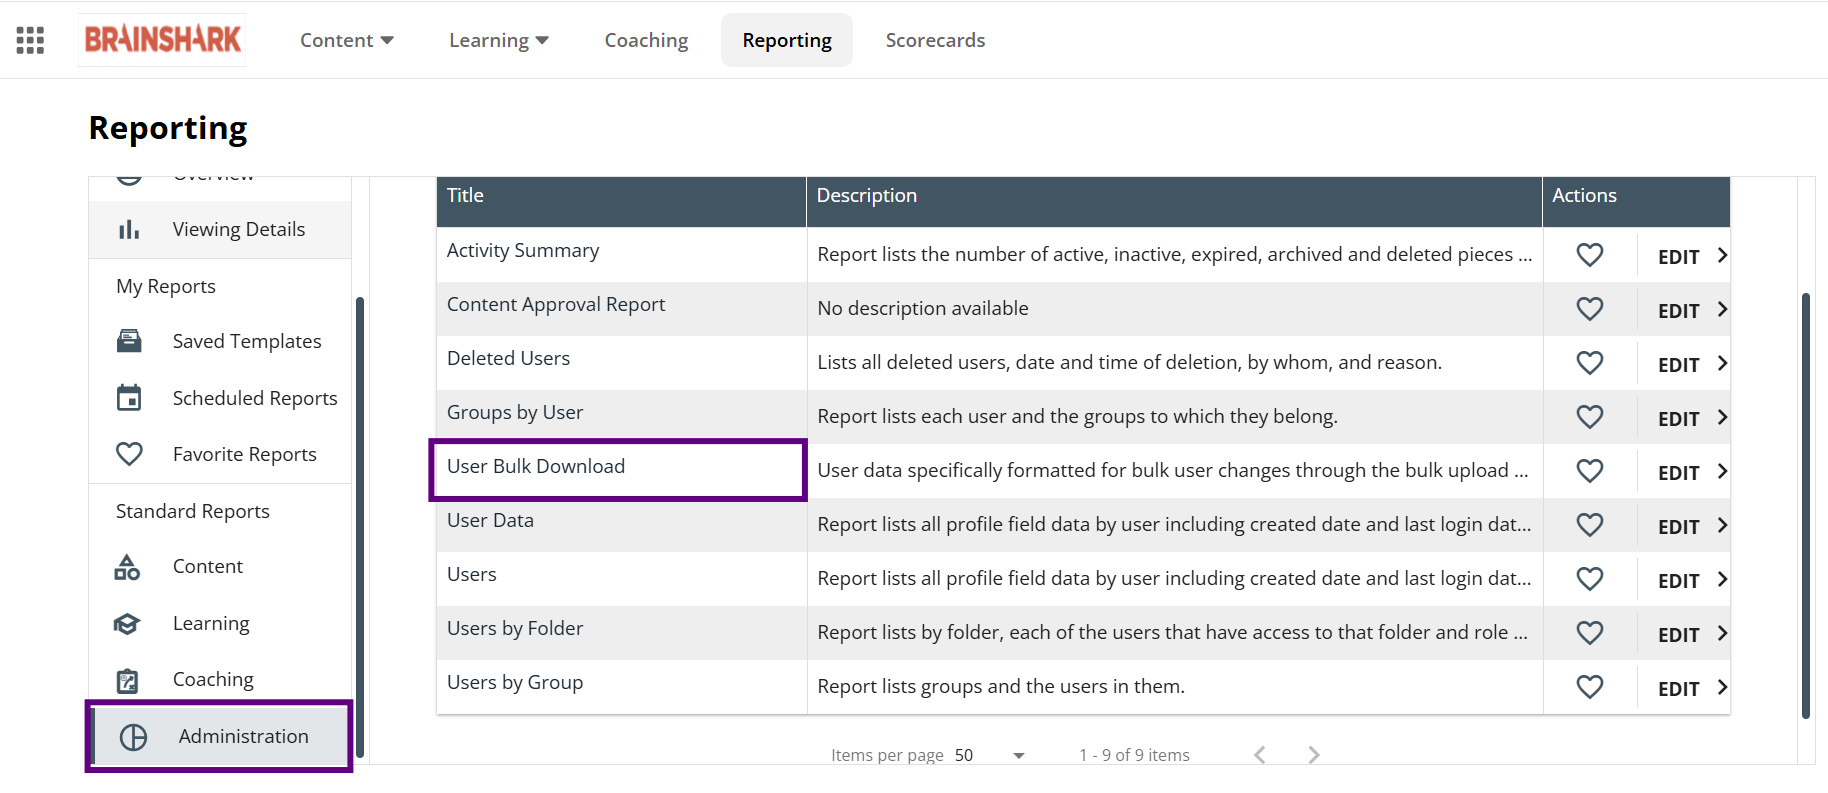The width and height of the screenshot is (1828, 793).
Task: Click the Learning graduation cap icon
Action: click(x=127, y=624)
